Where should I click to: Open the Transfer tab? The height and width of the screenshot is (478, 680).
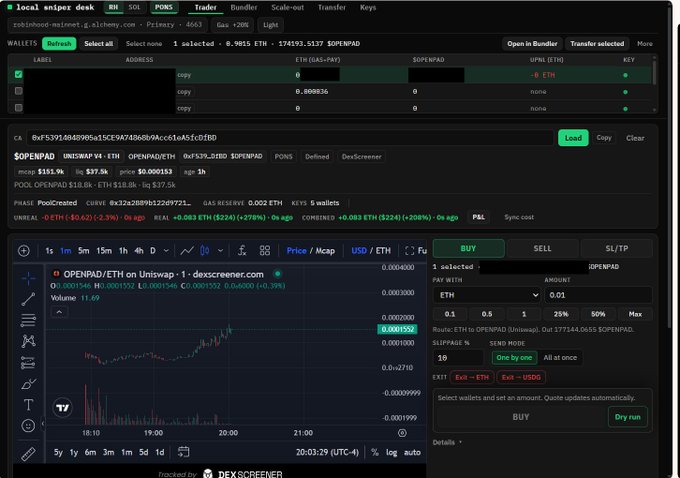pyautogui.click(x=332, y=7)
